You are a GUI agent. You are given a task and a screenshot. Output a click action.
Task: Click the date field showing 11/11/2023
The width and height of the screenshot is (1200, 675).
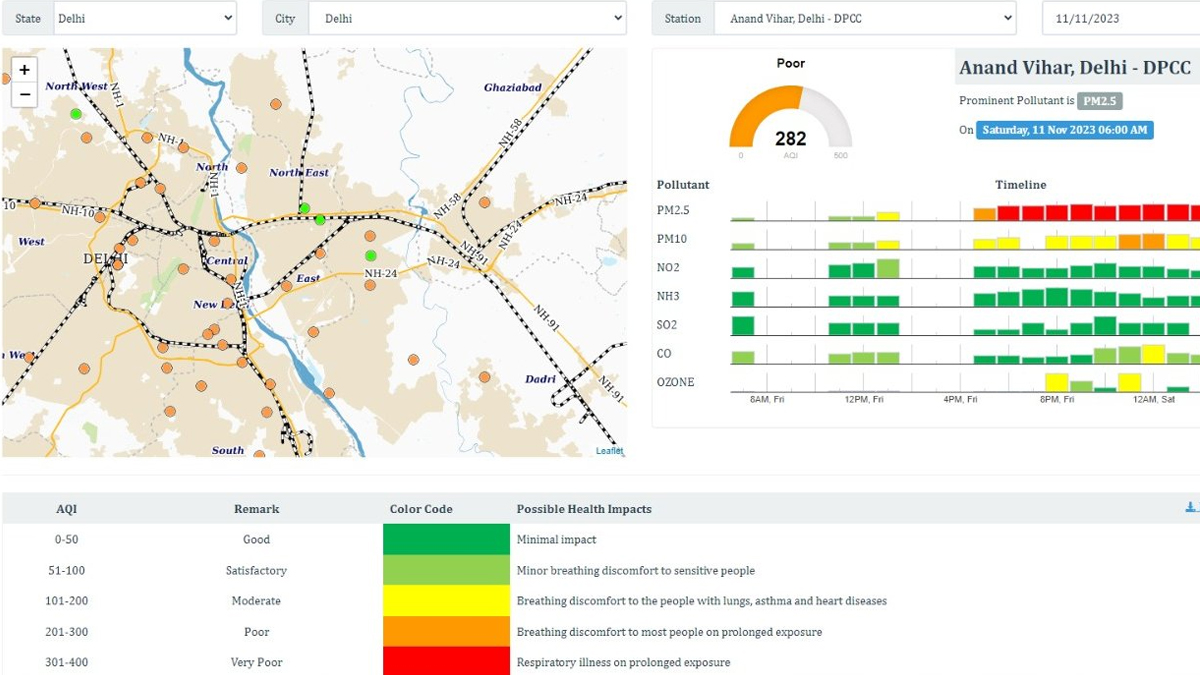coord(1121,18)
